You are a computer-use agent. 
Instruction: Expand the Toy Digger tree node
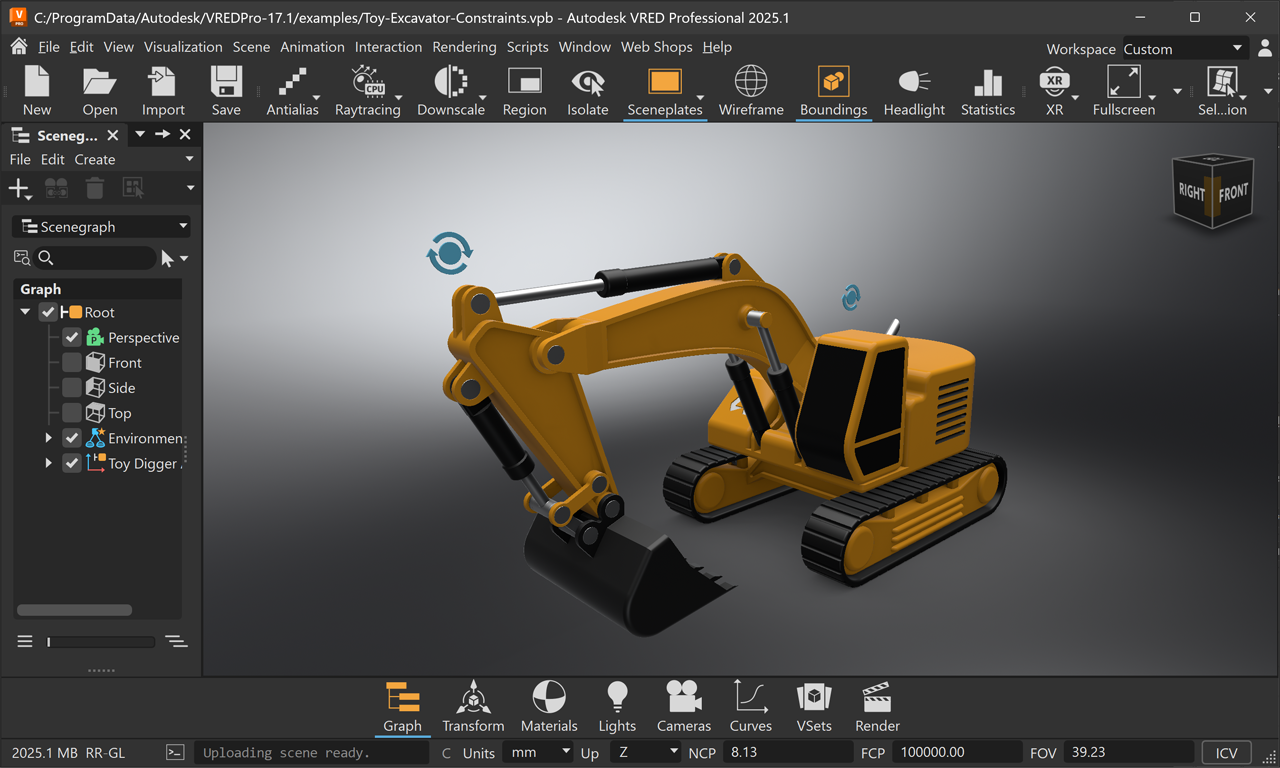click(47, 462)
